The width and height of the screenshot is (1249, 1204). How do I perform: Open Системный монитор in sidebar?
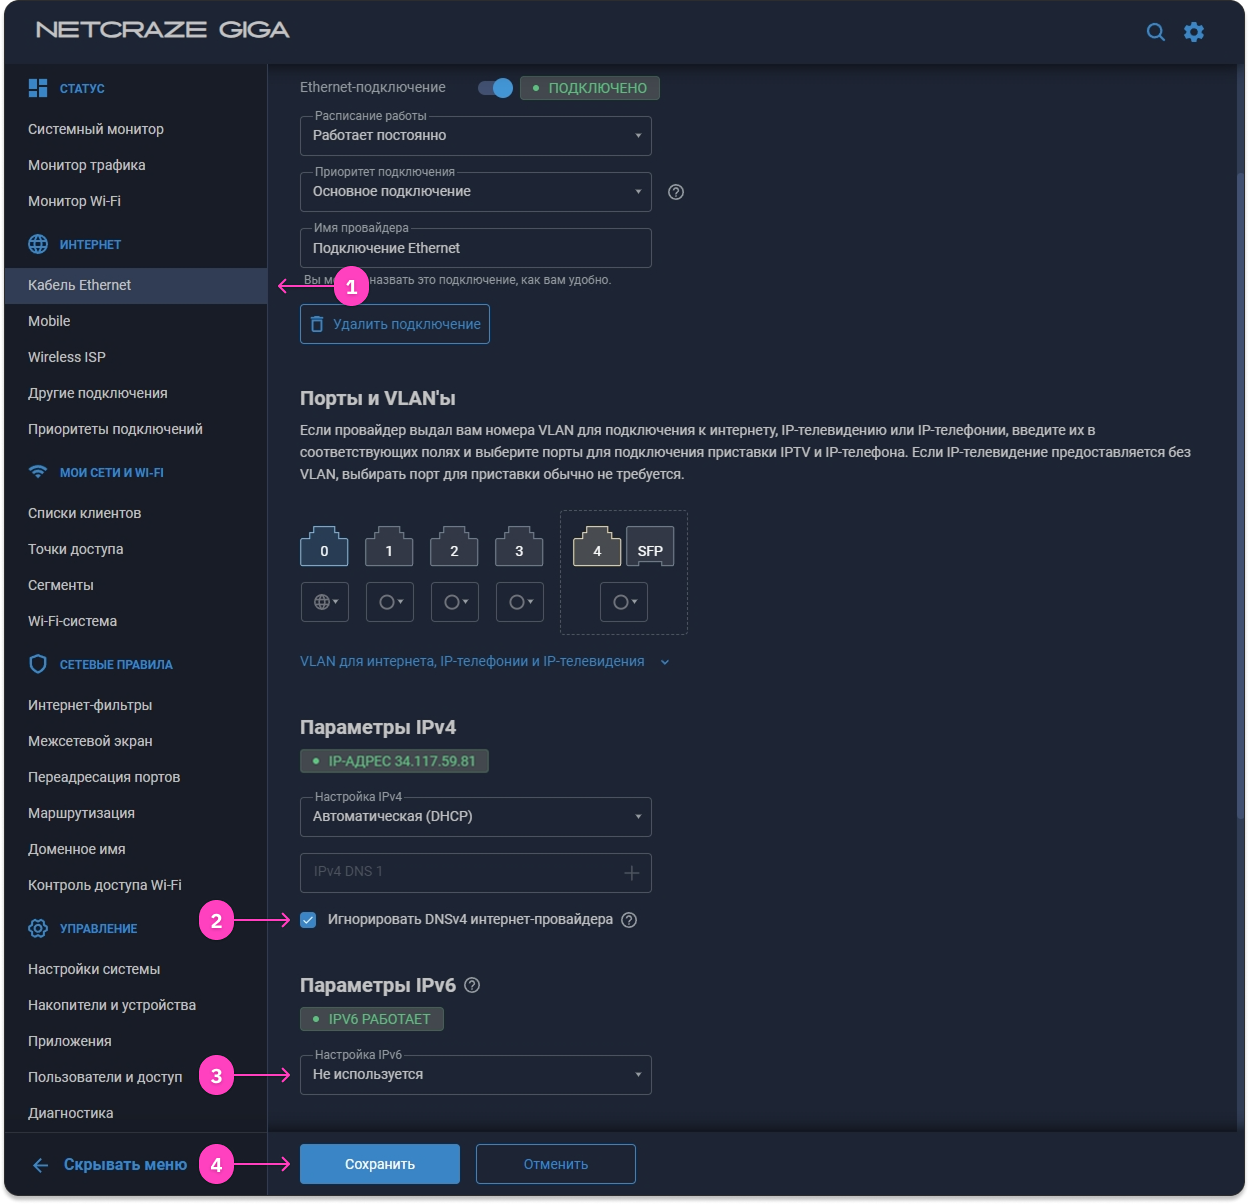(x=96, y=129)
